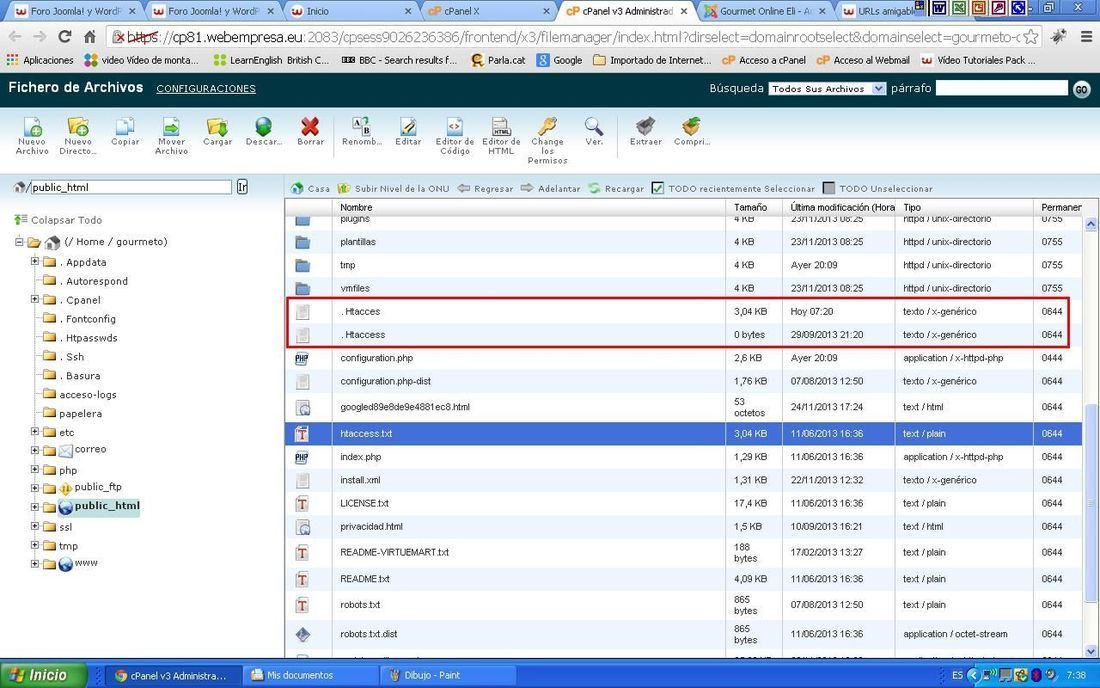Click Subir Nivel up-one-level icon
Viewport: 1100px width, 688px height.
[344, 189]
